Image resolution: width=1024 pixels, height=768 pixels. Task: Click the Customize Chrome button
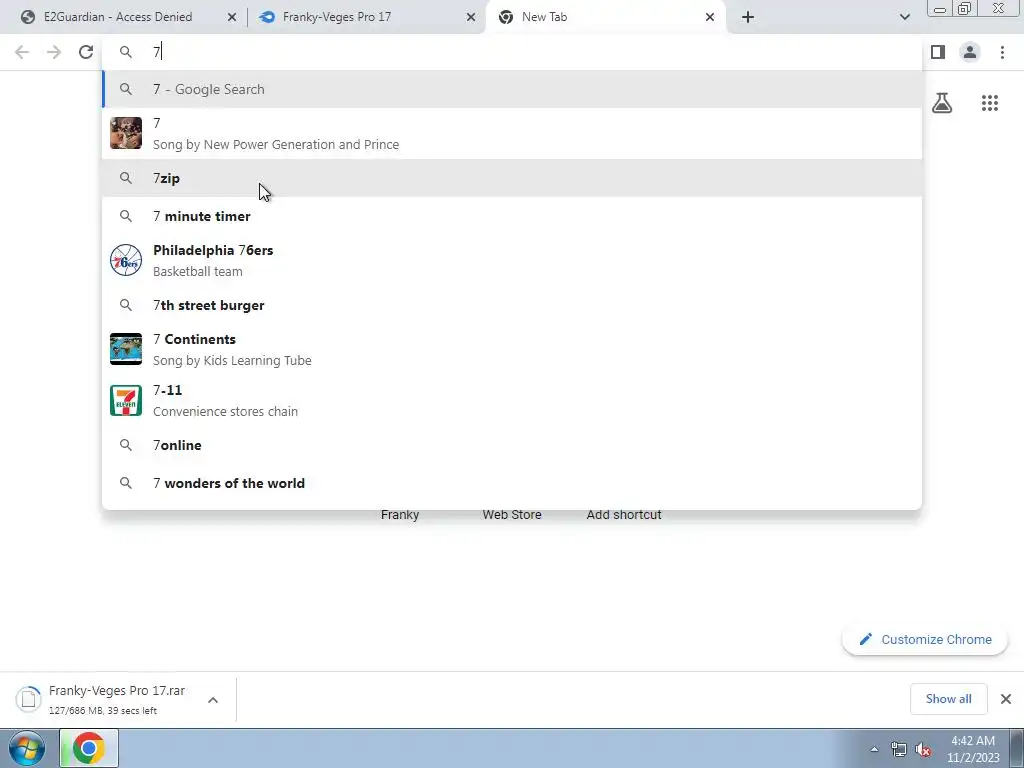925,639
